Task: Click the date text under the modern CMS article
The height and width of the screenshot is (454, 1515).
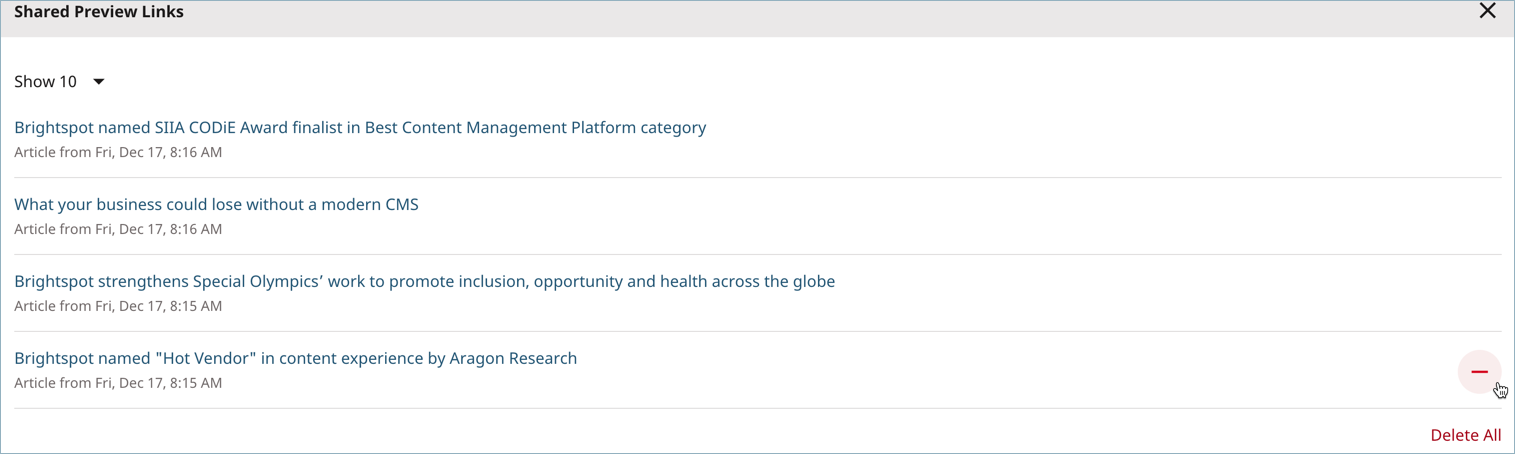Action: [x=118, y=230]
